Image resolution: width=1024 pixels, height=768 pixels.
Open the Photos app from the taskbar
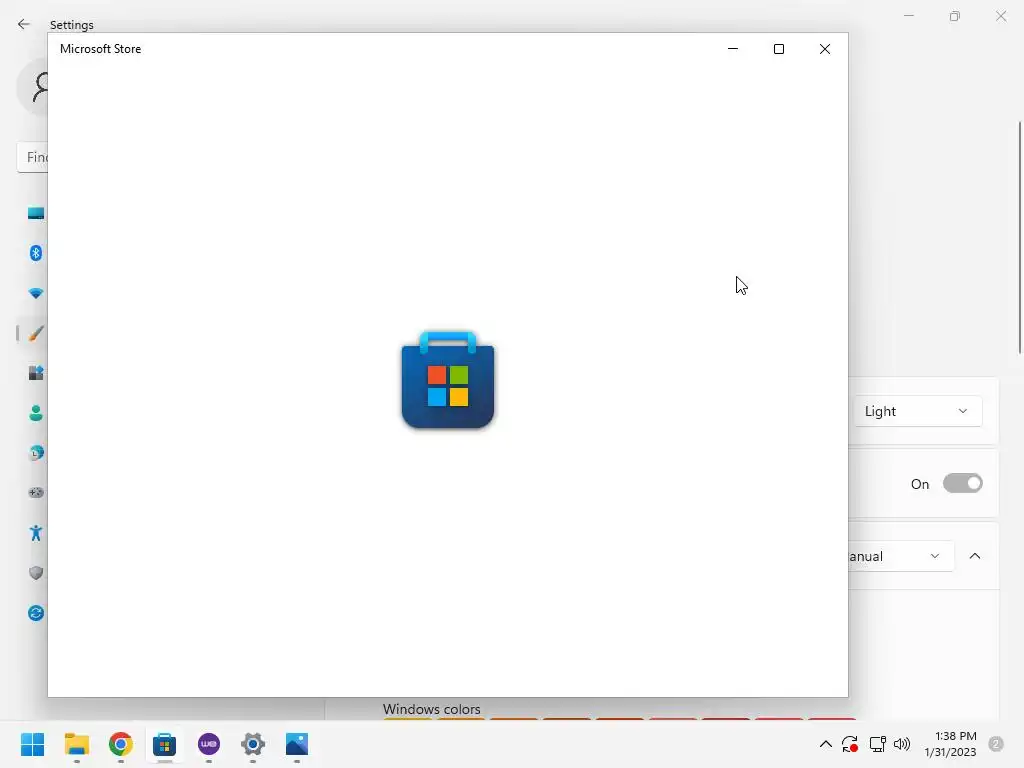[296, 744]
